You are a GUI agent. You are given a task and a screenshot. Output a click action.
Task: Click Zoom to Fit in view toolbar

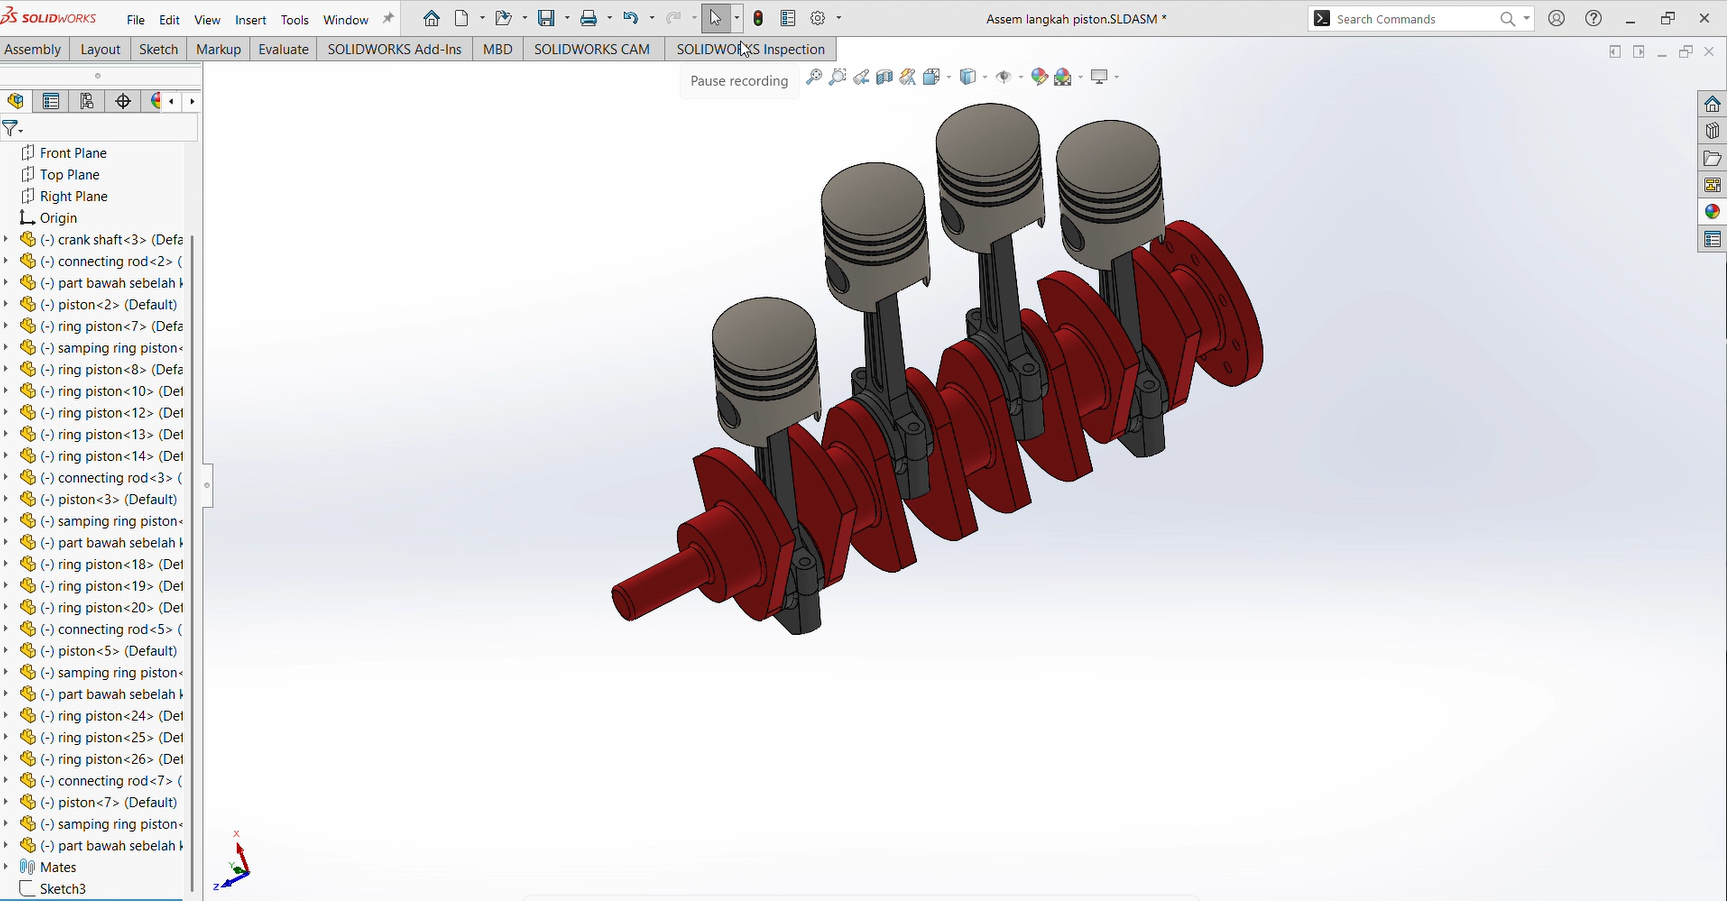coord(814,77)
